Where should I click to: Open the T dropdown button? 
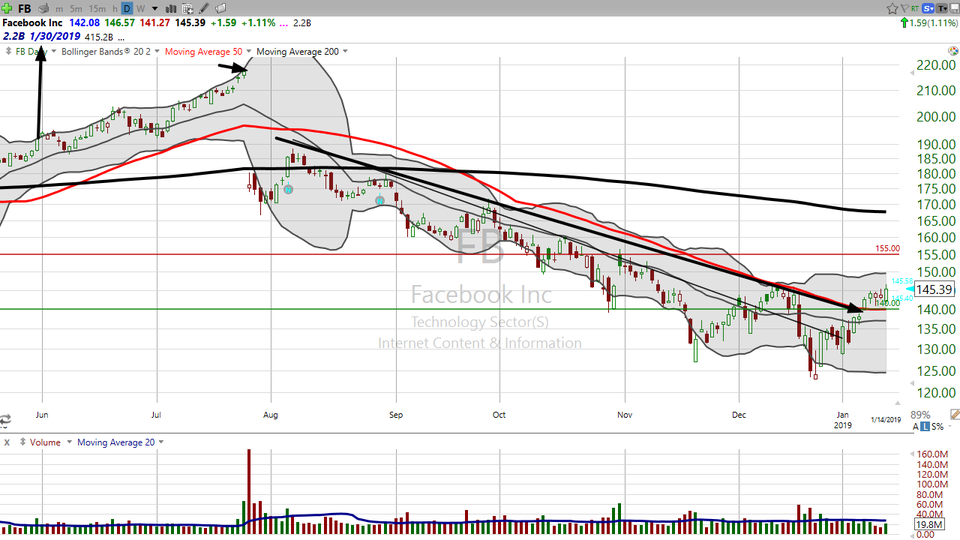click(941, 9)
